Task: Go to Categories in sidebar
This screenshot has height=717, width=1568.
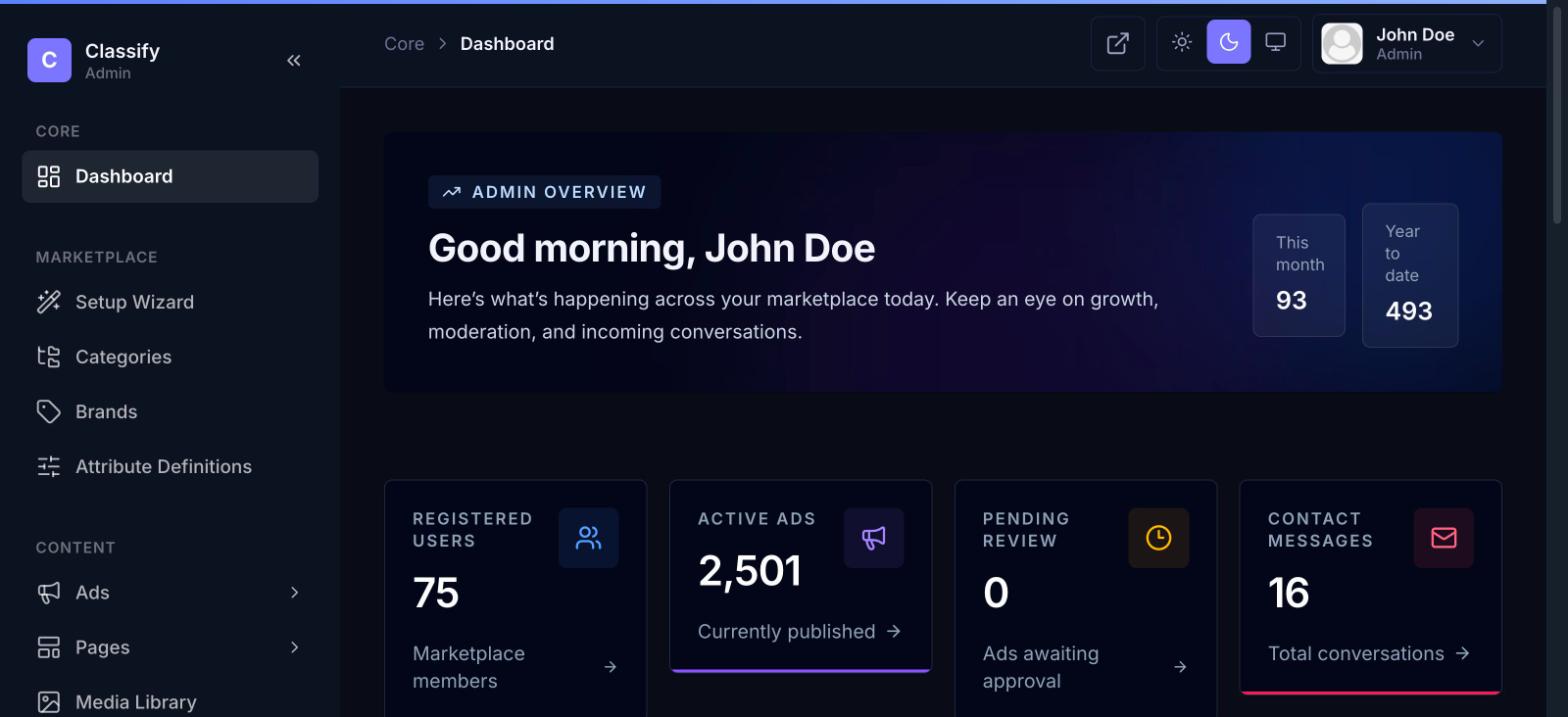Action: tap(170, 357)
